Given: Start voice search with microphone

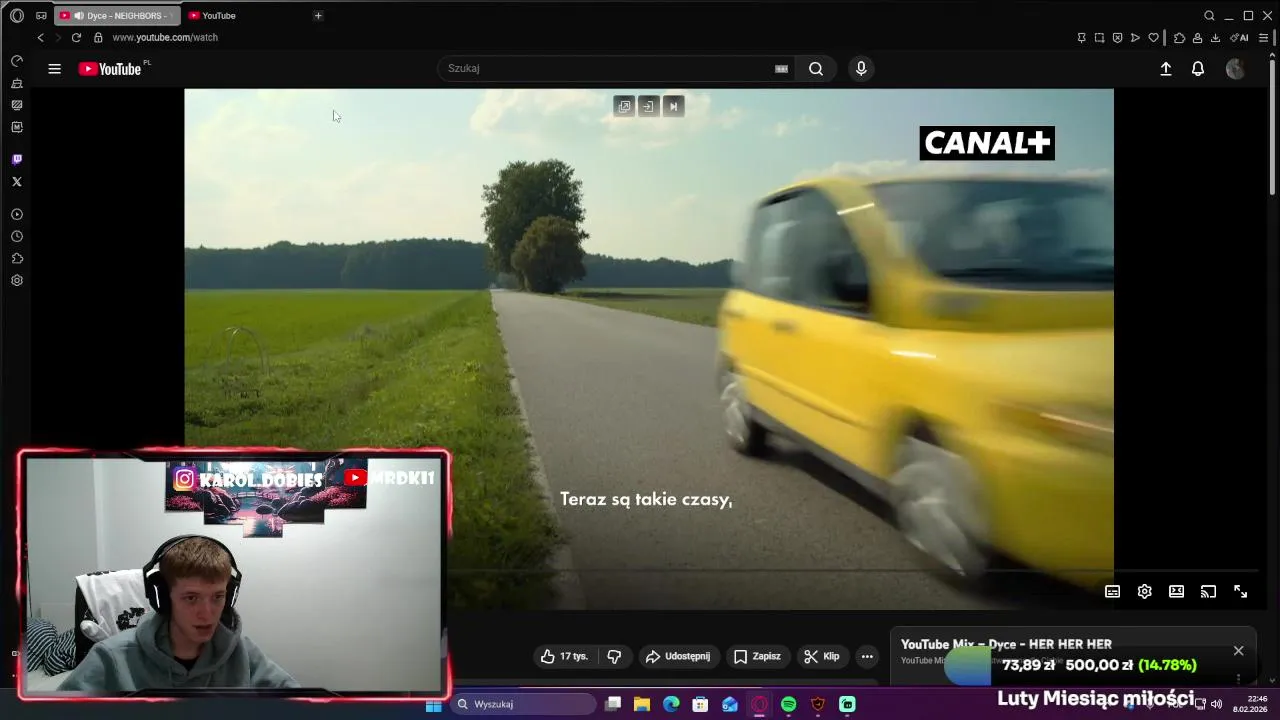Looking at the screenshot, I should pos(861,69).
